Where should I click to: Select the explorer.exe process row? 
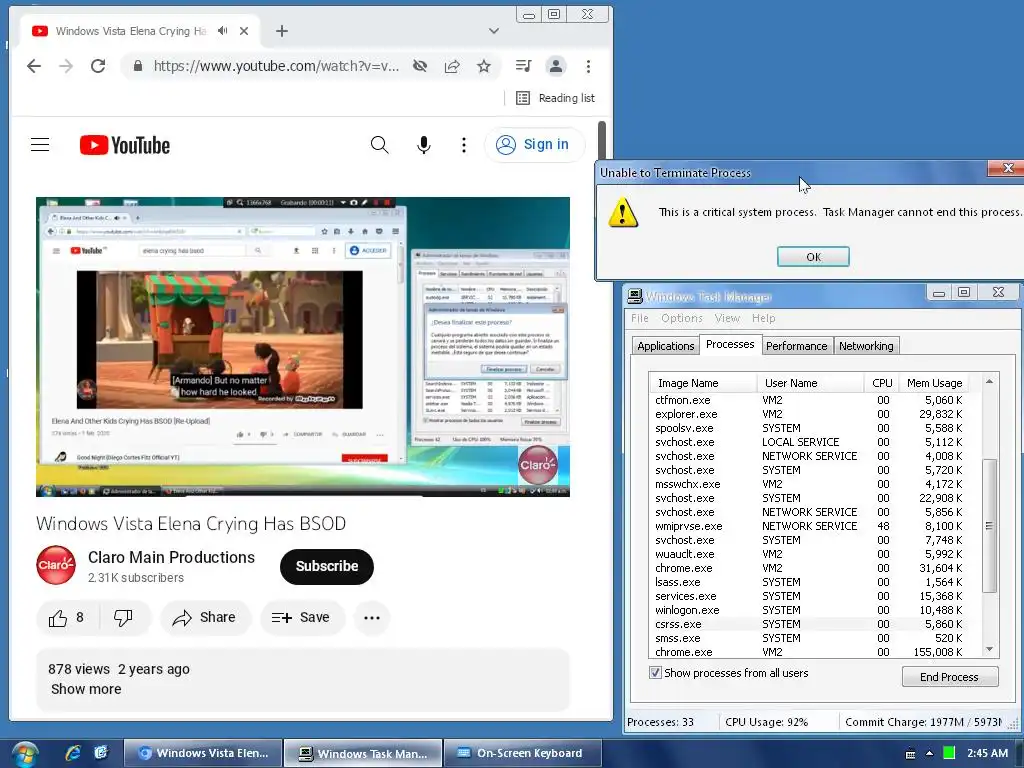(x=810, y=414)
